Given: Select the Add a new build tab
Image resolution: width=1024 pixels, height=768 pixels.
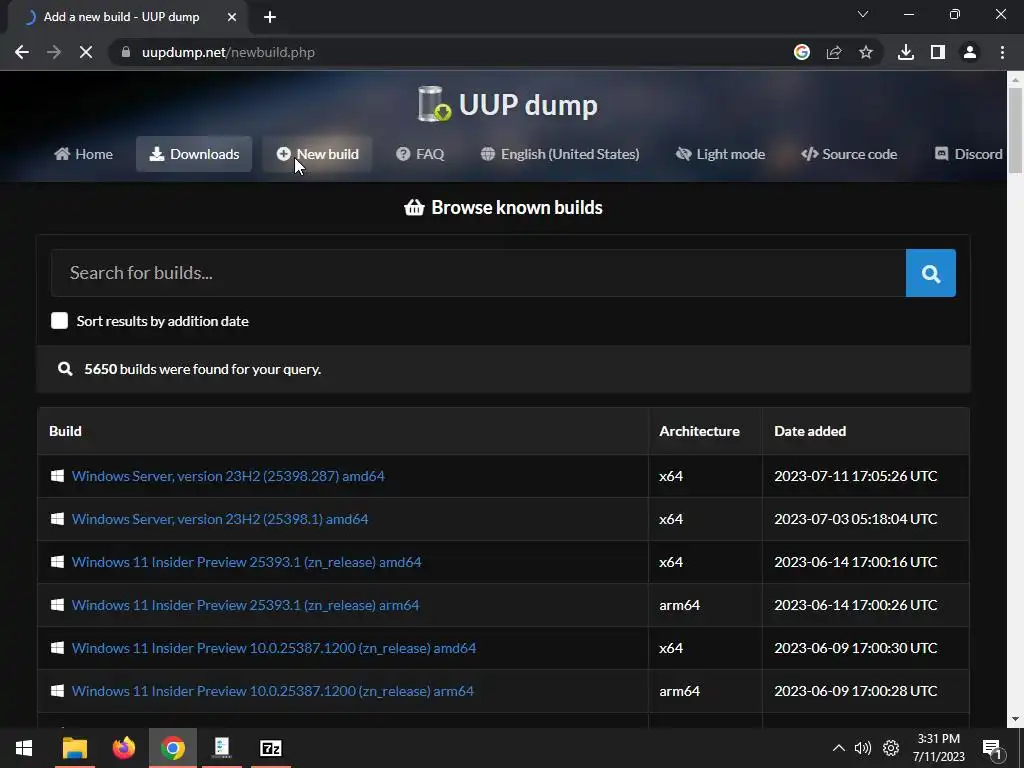Looking at the screenshot, I should pos(121,17).
